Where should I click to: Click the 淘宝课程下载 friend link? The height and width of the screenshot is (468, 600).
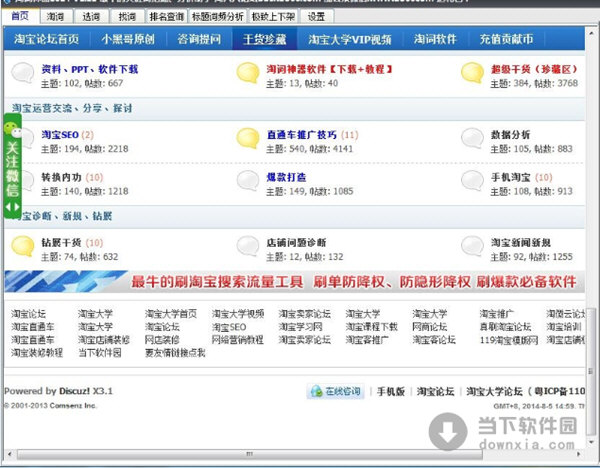point(371,327)
